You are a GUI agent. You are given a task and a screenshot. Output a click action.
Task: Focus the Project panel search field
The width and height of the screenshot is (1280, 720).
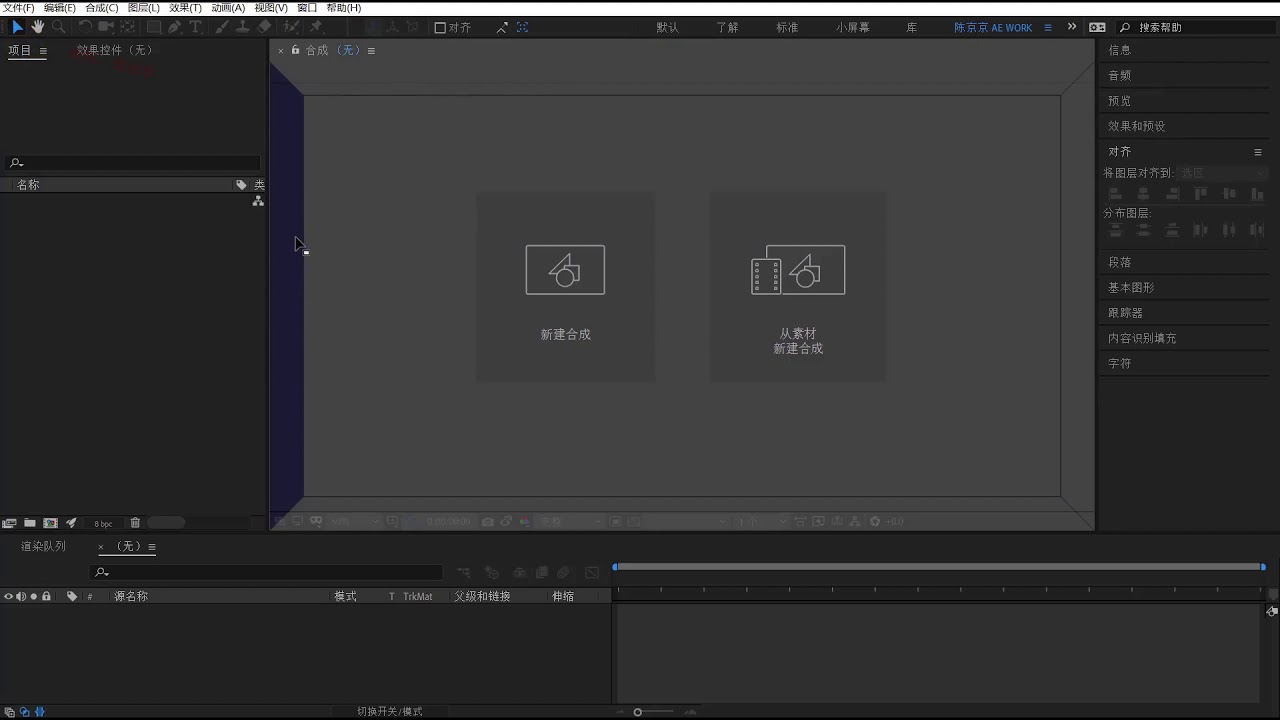[x=133, y=163]
